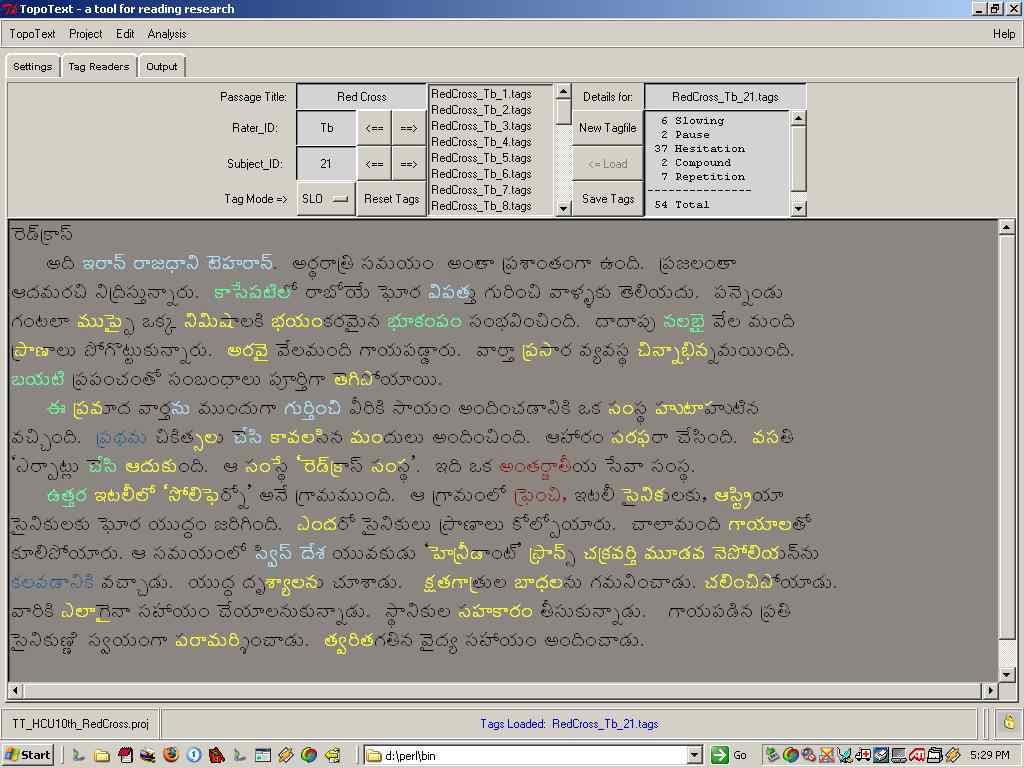Click the multicolor Chrome-like Quick Launch icon

click(309, 756)
